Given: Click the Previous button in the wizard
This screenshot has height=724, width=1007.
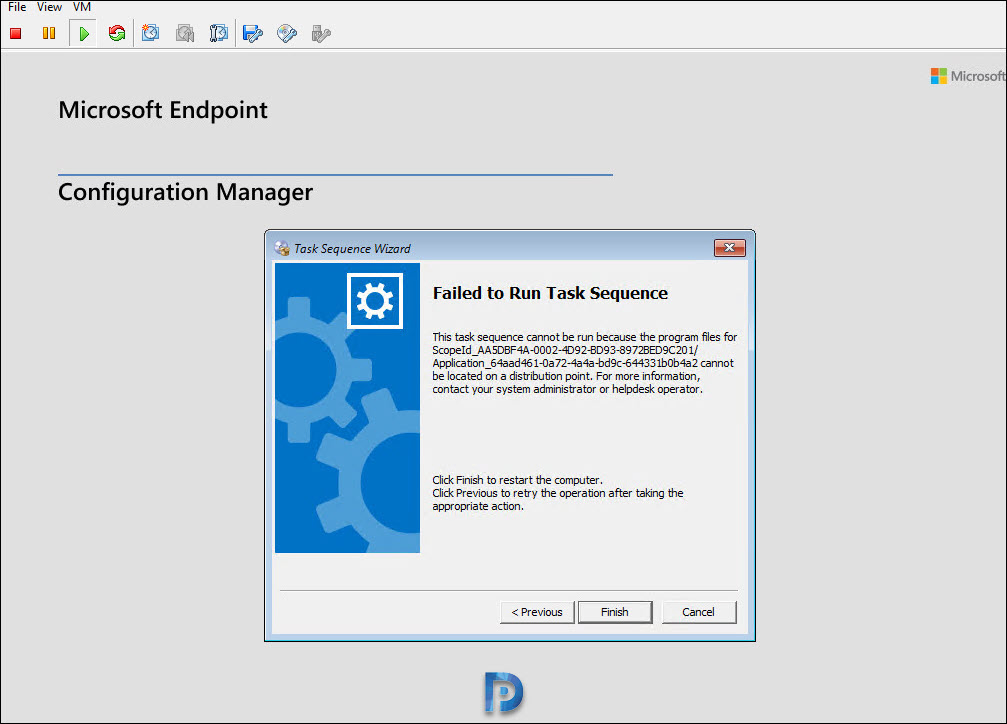Looking at the screenshot, I should point(537,612).
